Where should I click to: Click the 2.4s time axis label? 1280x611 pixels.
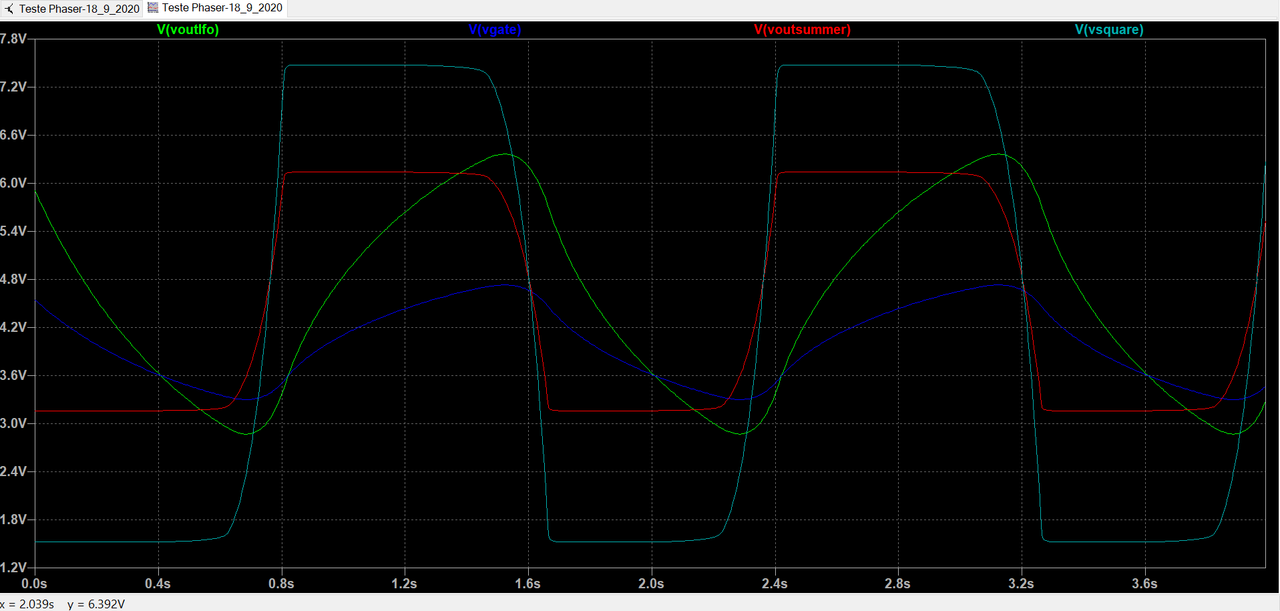pos(774,583)
